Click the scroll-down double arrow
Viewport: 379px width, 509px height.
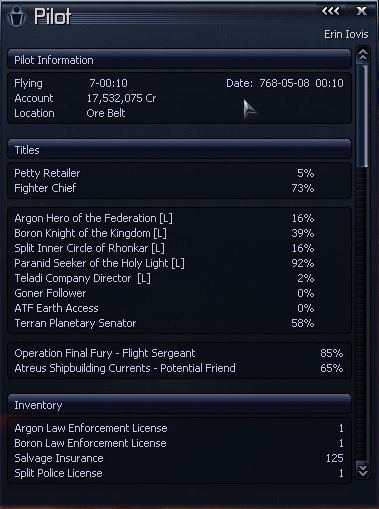click(x=363, y=470)
